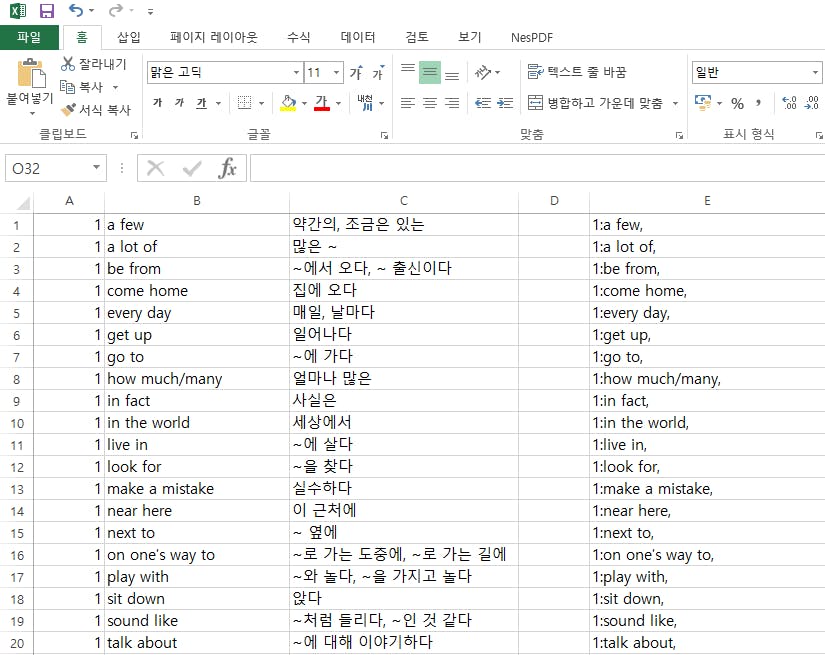
Task: Click the select-all corner triangle
Action: [x=24, y=203]
